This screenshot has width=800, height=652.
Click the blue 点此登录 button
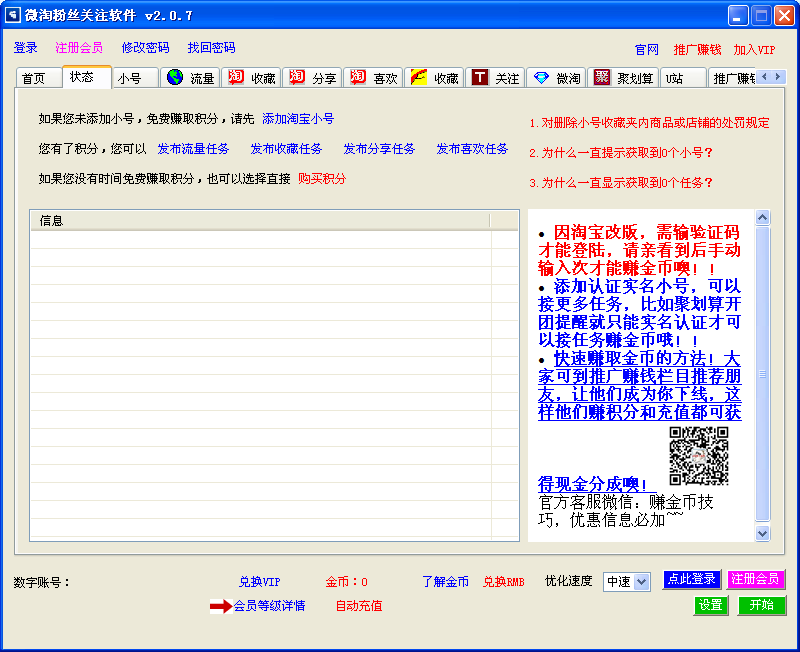692,579
